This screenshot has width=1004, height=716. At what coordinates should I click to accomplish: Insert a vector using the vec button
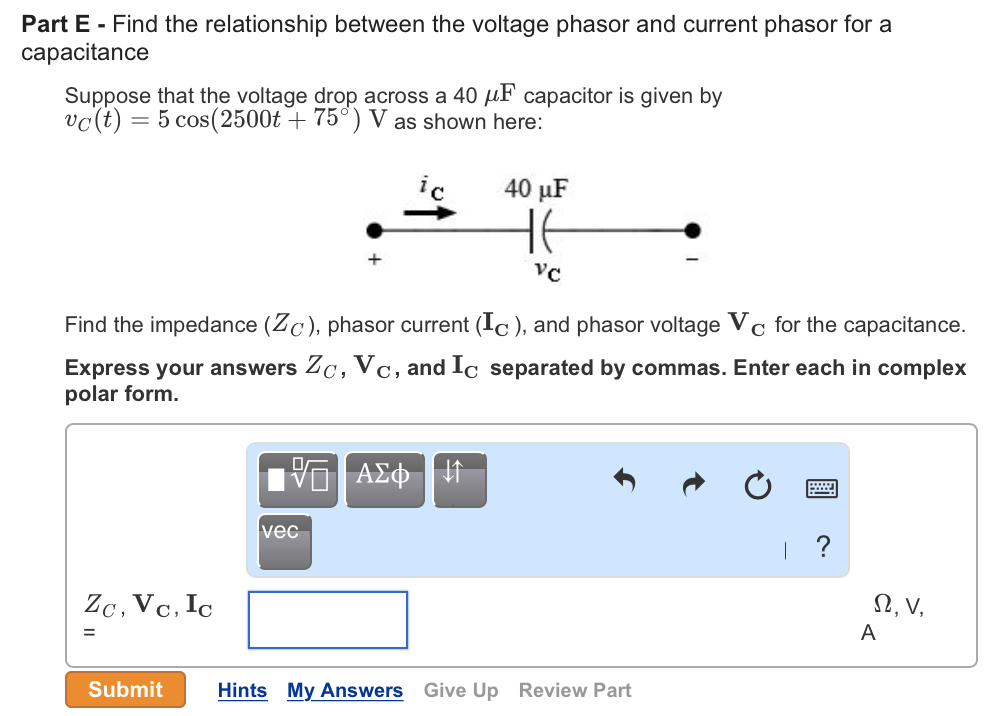tap(284, 542)
